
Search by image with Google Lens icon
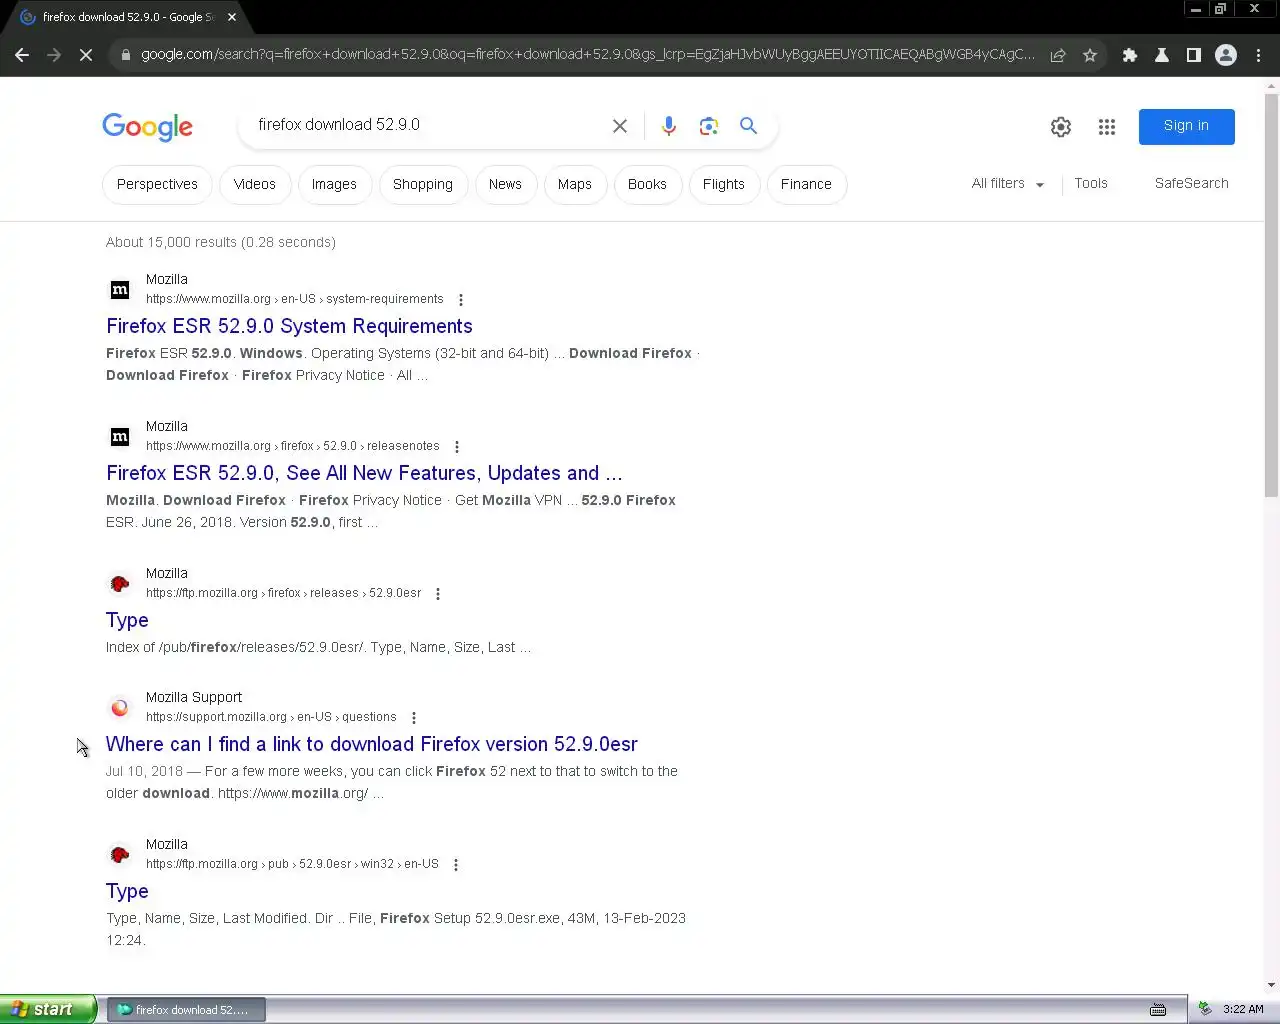click(709, 126)
